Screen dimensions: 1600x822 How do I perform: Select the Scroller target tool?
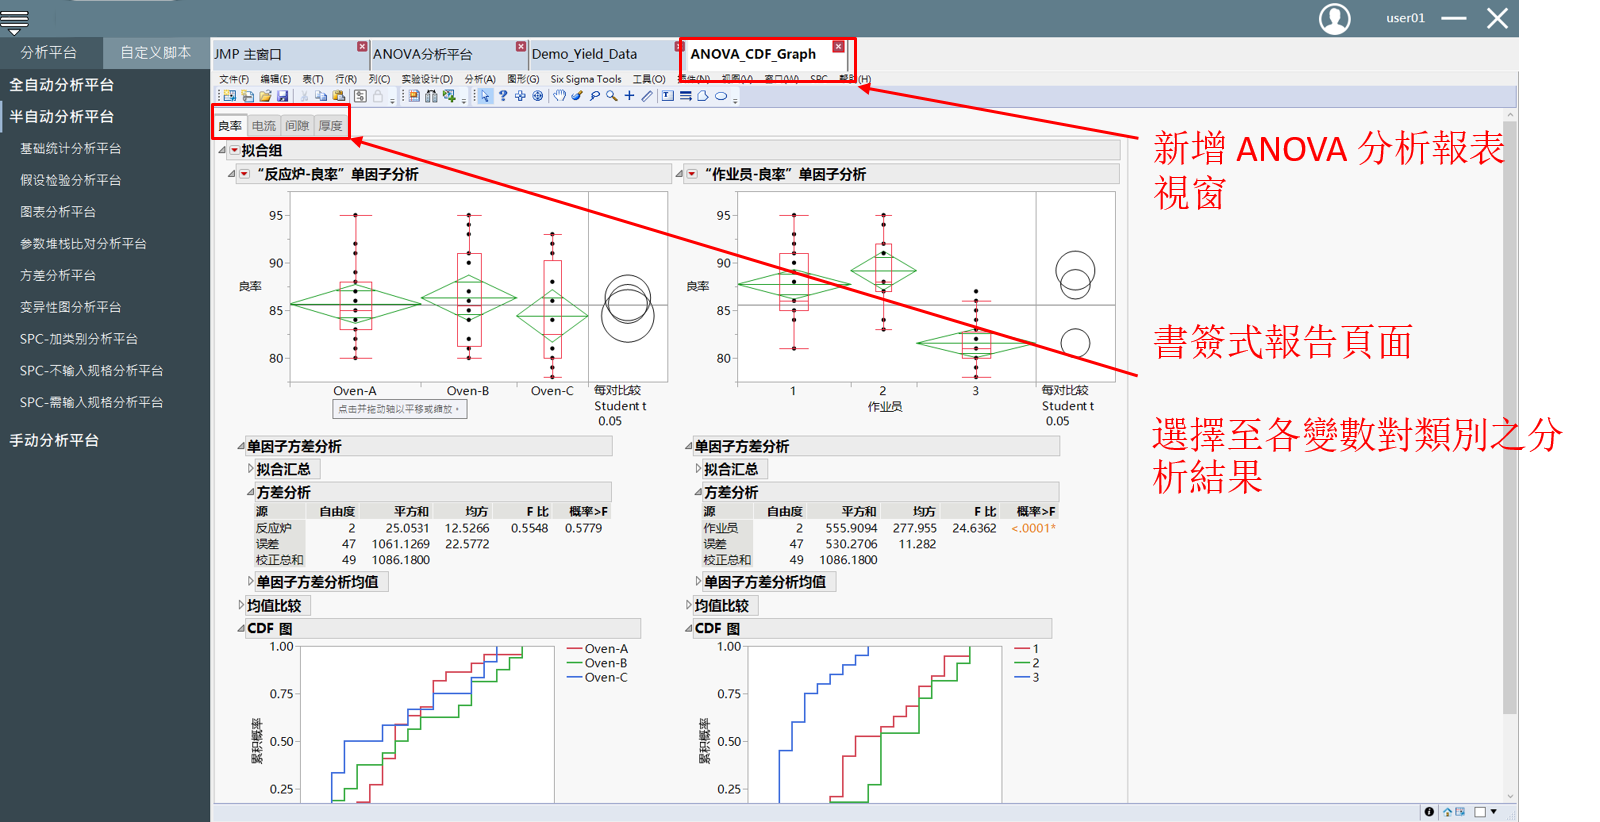(x=537, y=96)
